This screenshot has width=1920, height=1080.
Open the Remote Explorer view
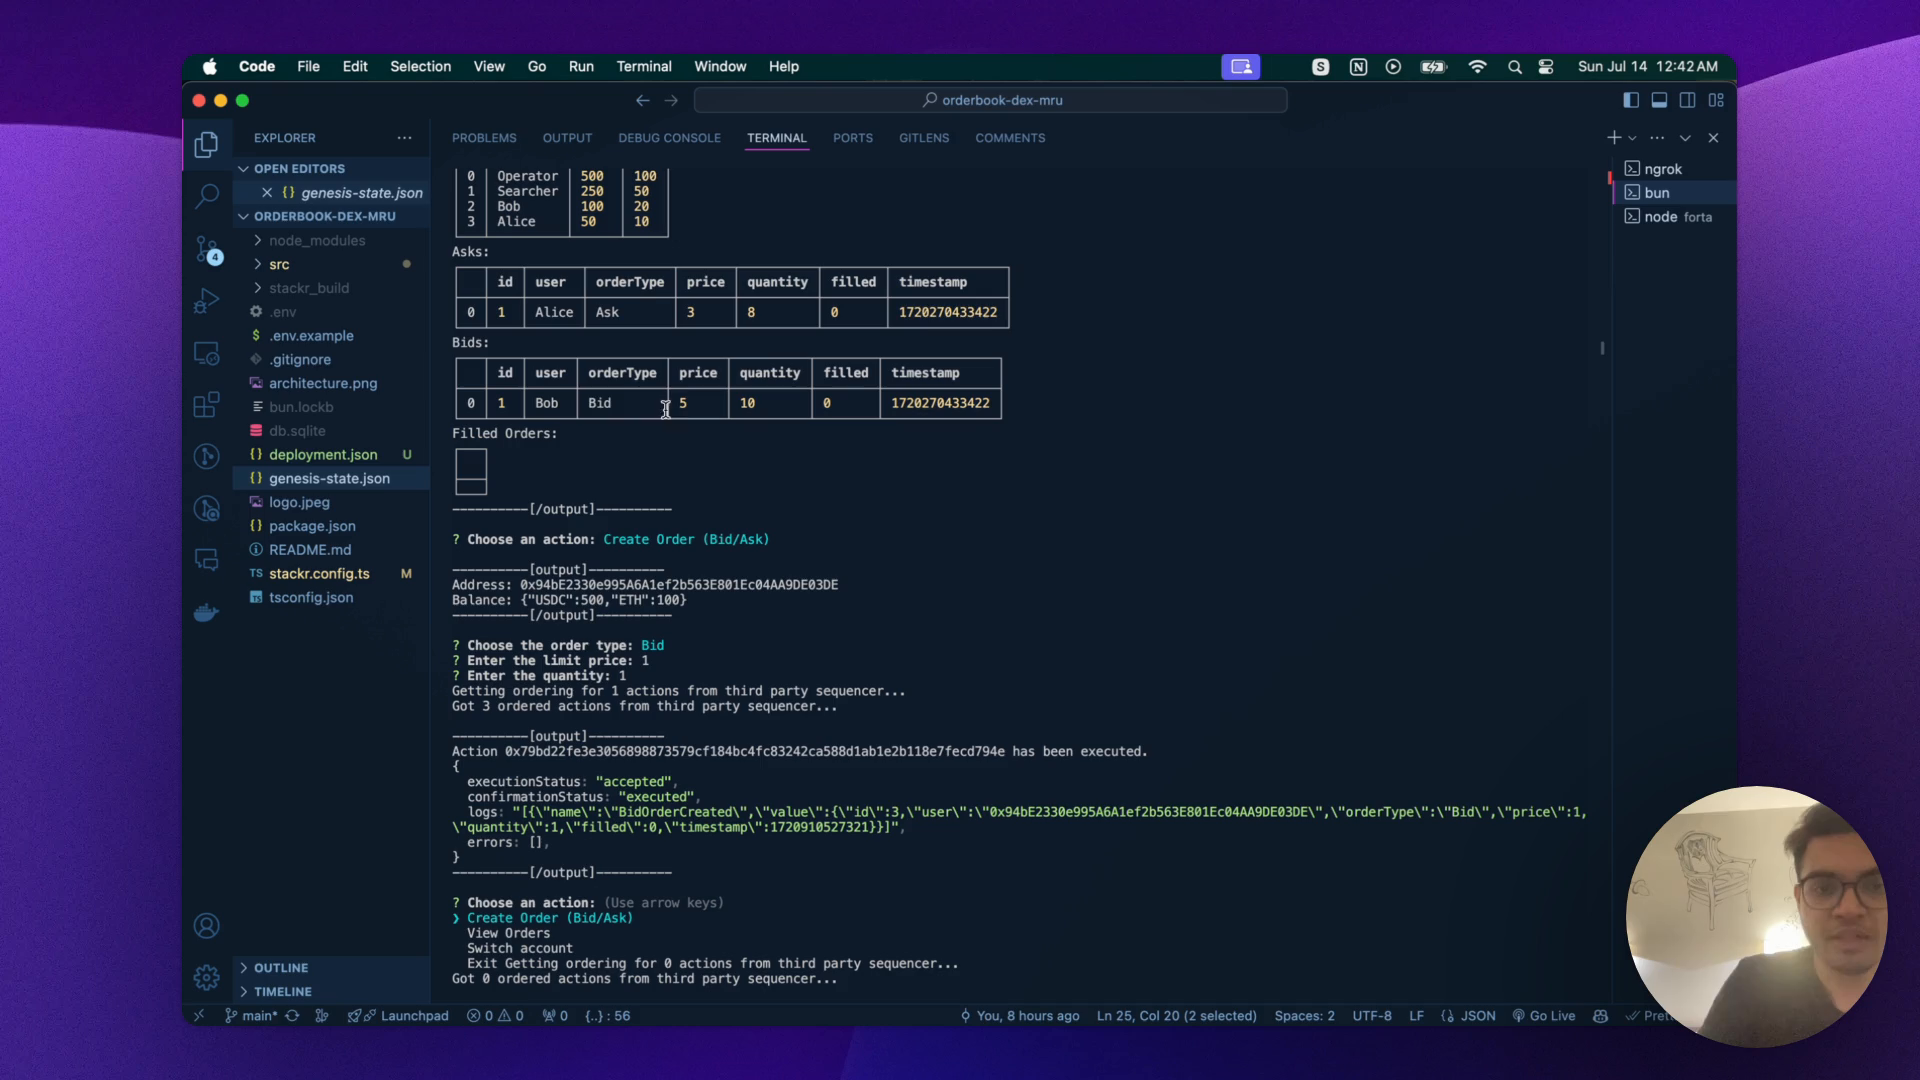(206, 353)
